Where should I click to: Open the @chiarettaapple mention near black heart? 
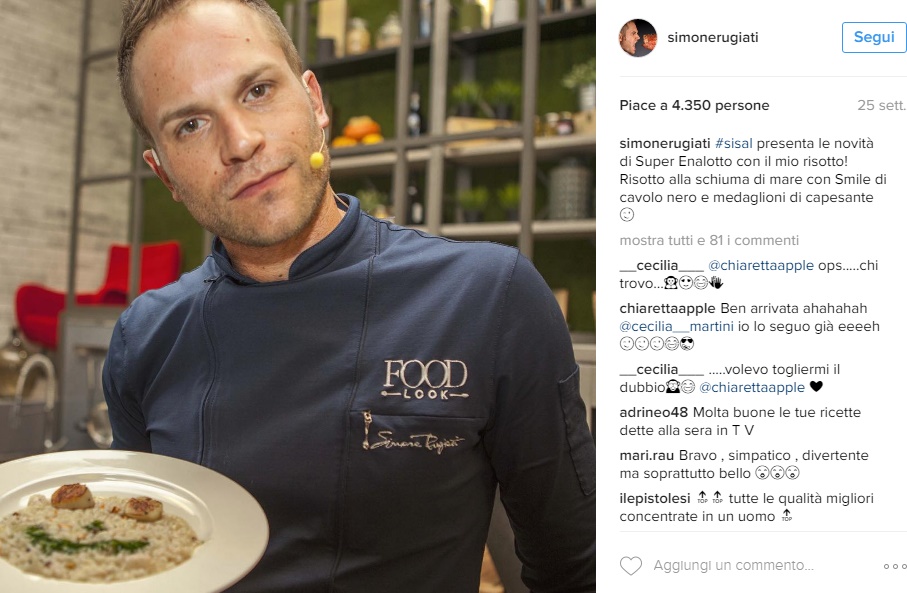(x=752, y=388)
